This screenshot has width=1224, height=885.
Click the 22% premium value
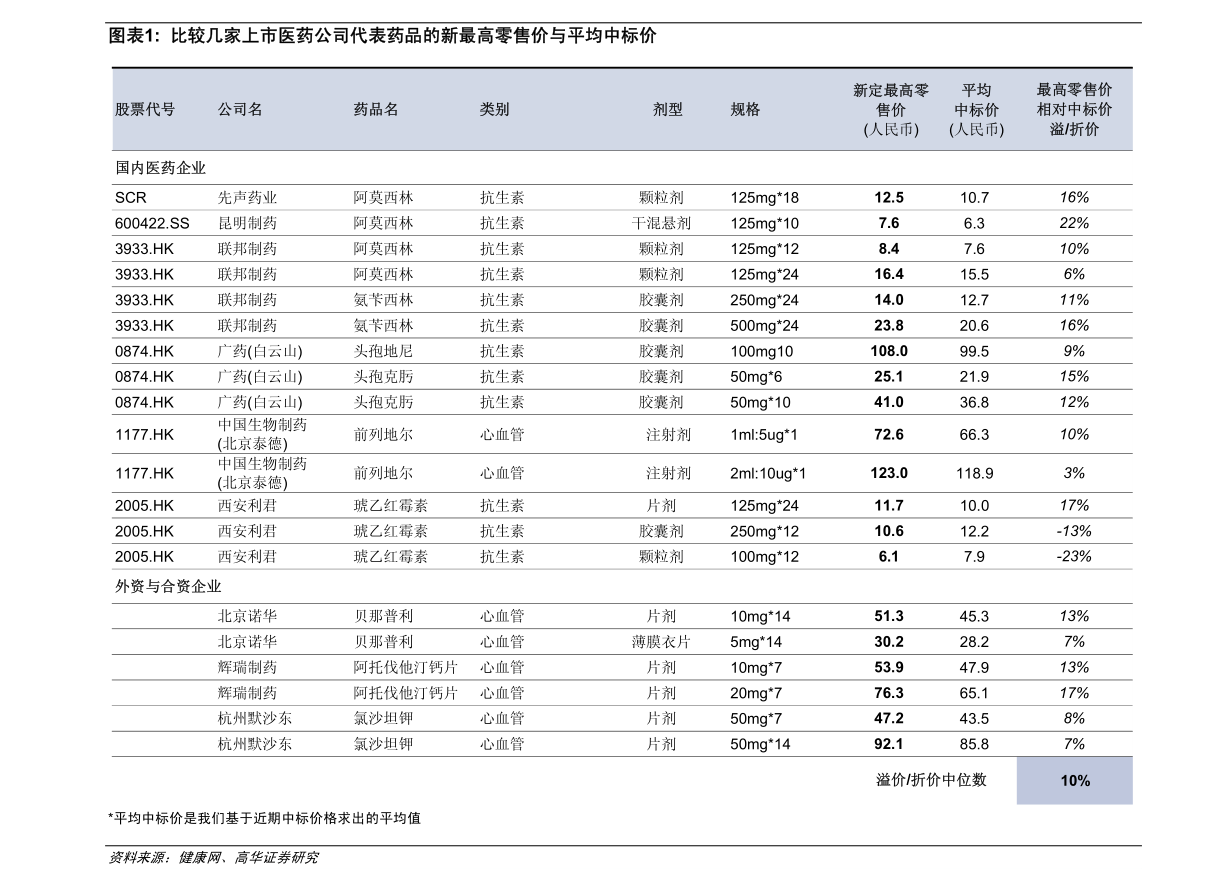pyautogui.click(x=1074, y=224)
